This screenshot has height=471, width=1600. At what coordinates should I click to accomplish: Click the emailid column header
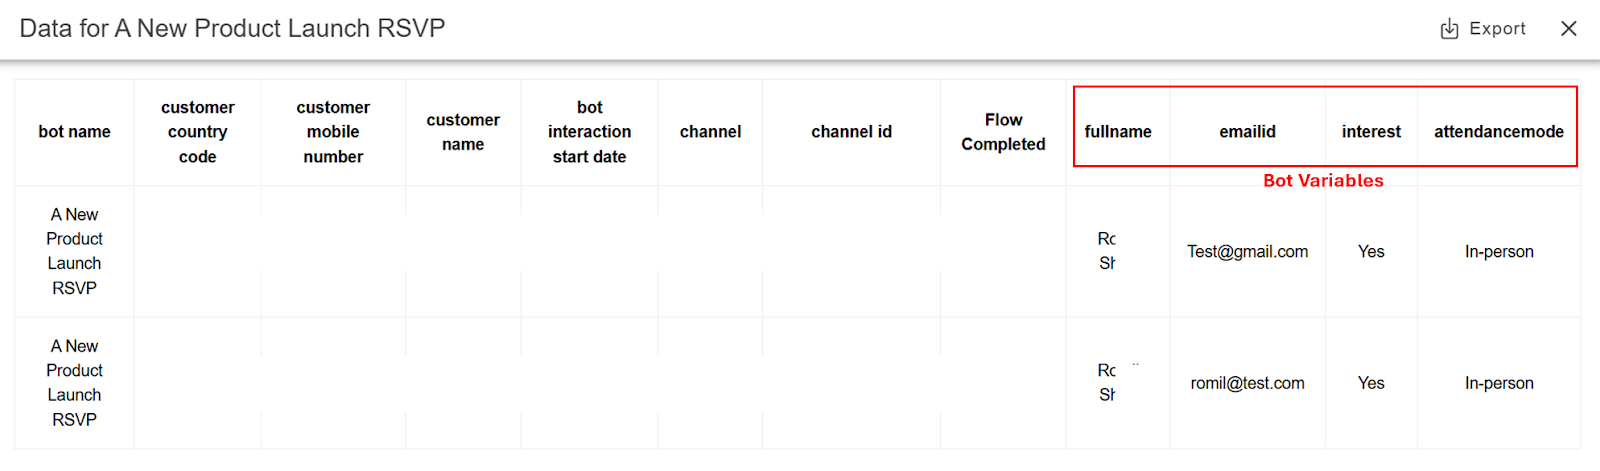pos(1248,132)
